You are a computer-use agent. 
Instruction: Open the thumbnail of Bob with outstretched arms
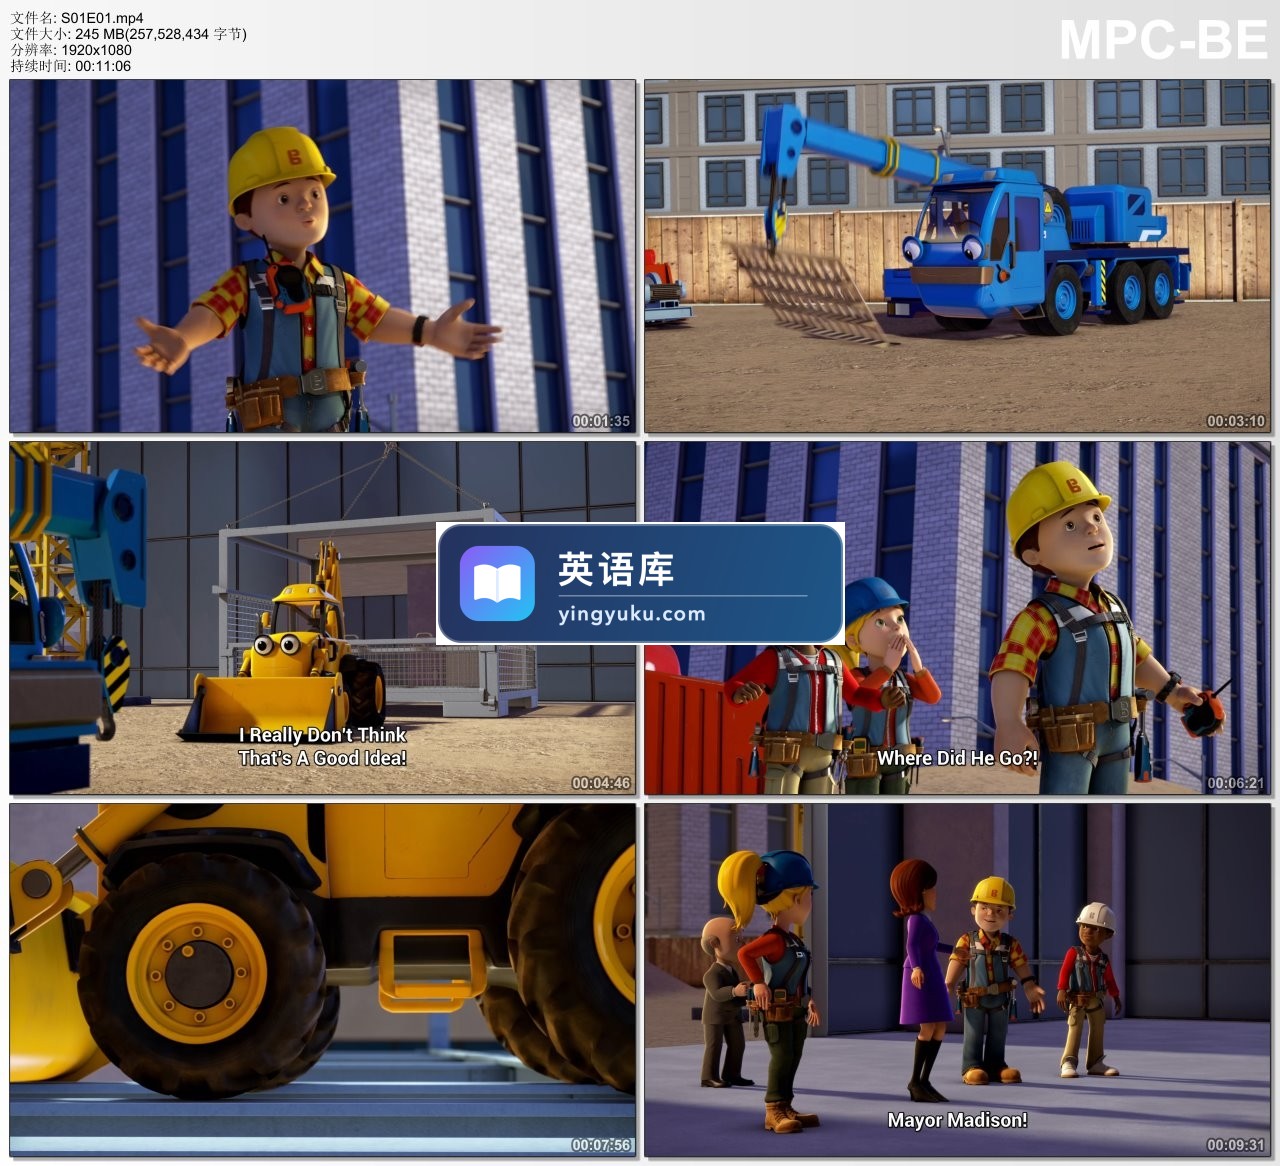(322, 256)
